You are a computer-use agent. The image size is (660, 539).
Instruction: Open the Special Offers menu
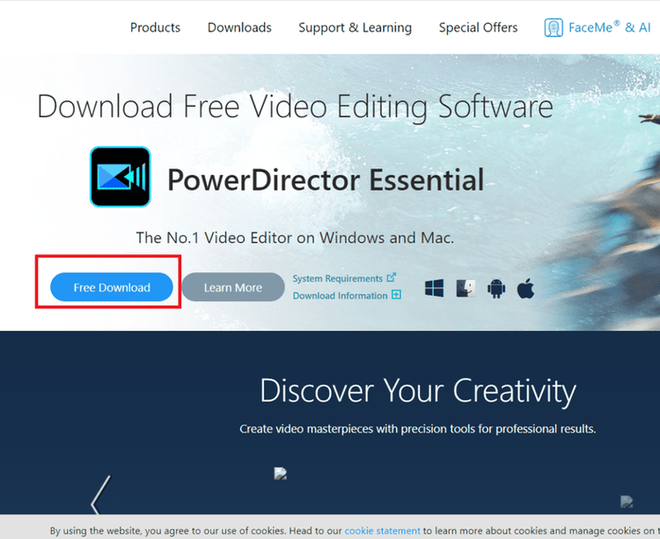[x=478, y=27]
